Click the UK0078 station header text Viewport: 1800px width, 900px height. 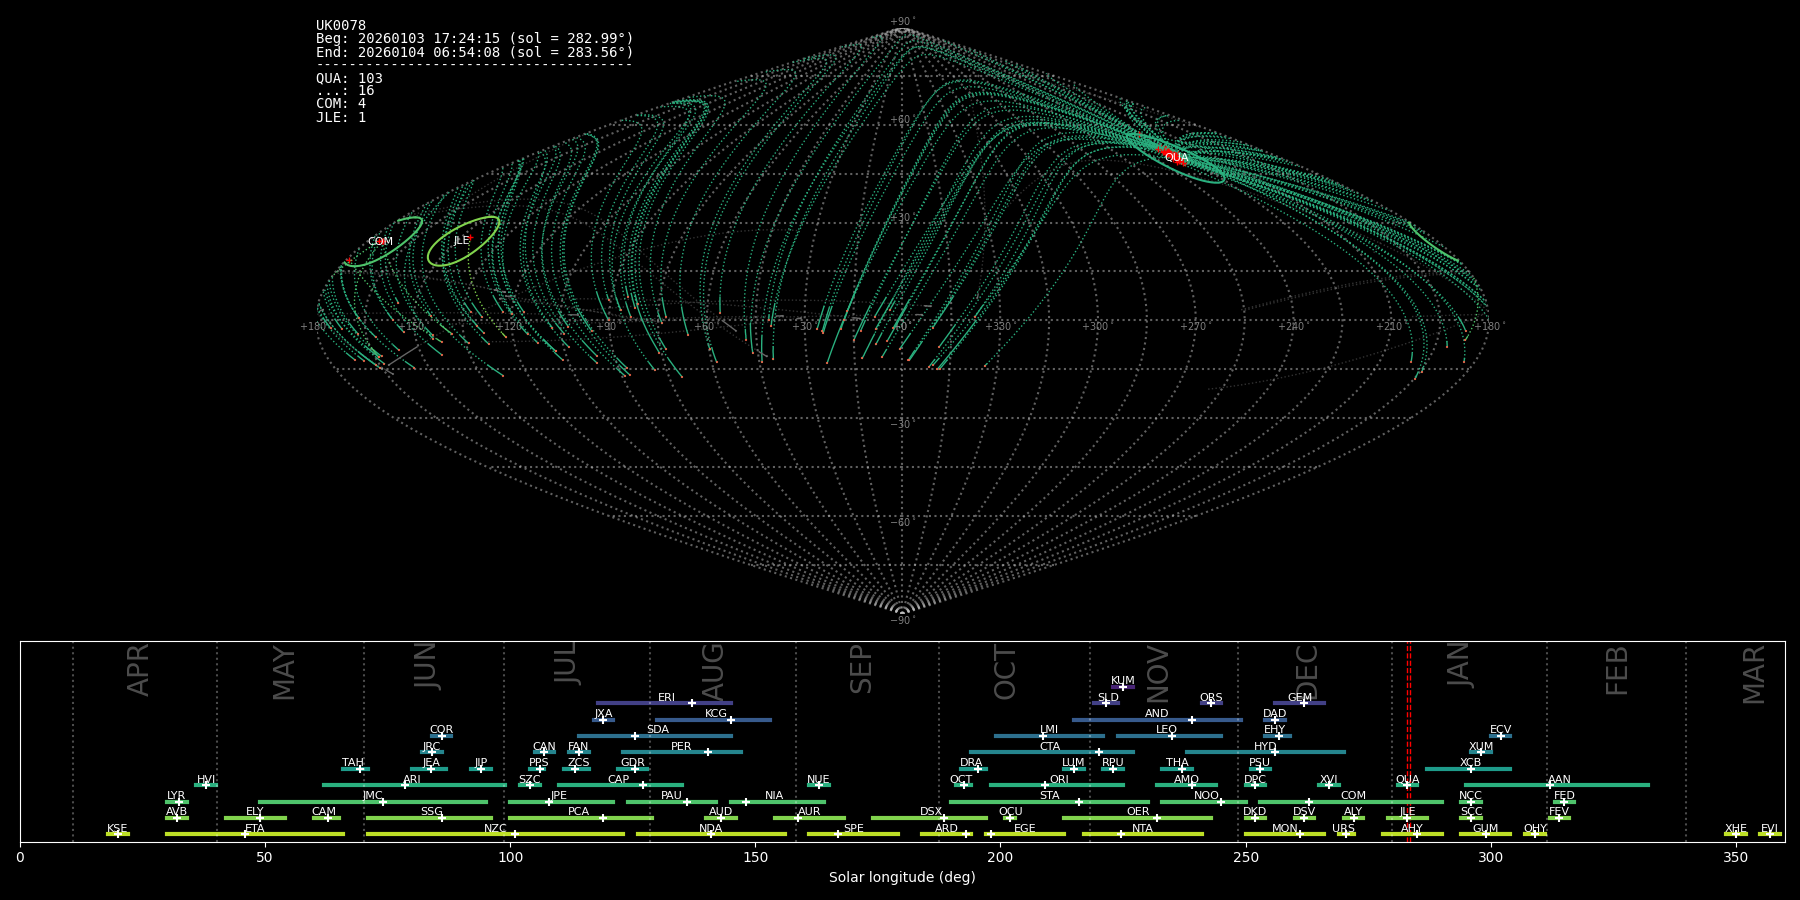coord(341,26)
